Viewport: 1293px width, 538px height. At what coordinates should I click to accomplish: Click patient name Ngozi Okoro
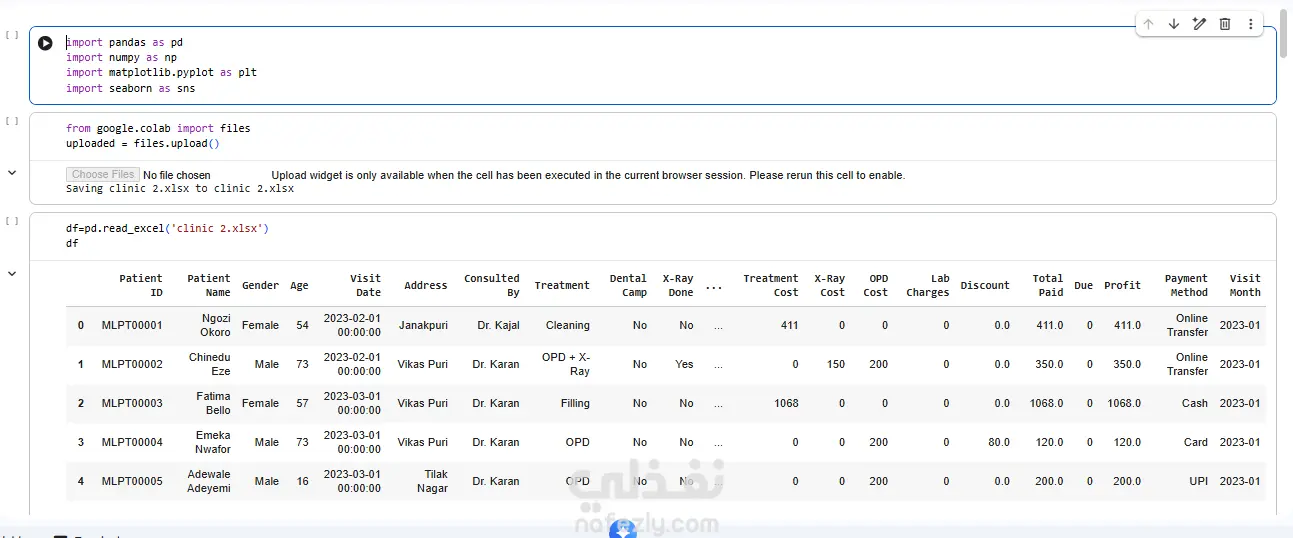(215, 325)
